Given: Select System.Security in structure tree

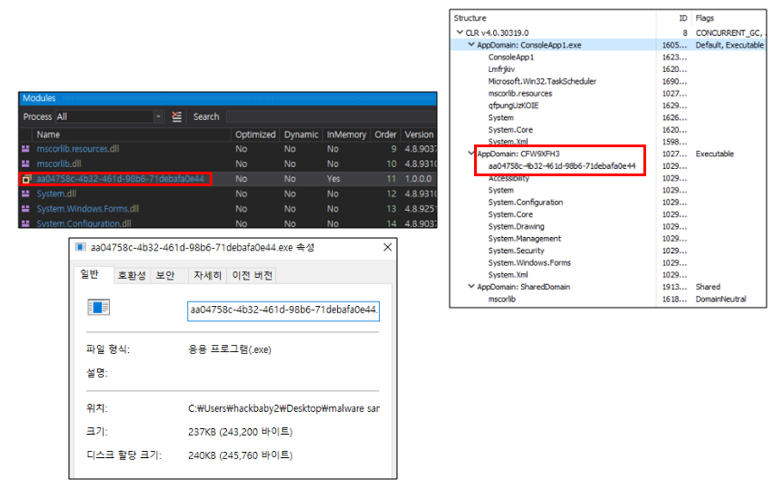Looking at the screenshot, I should (x=516, y=250).
